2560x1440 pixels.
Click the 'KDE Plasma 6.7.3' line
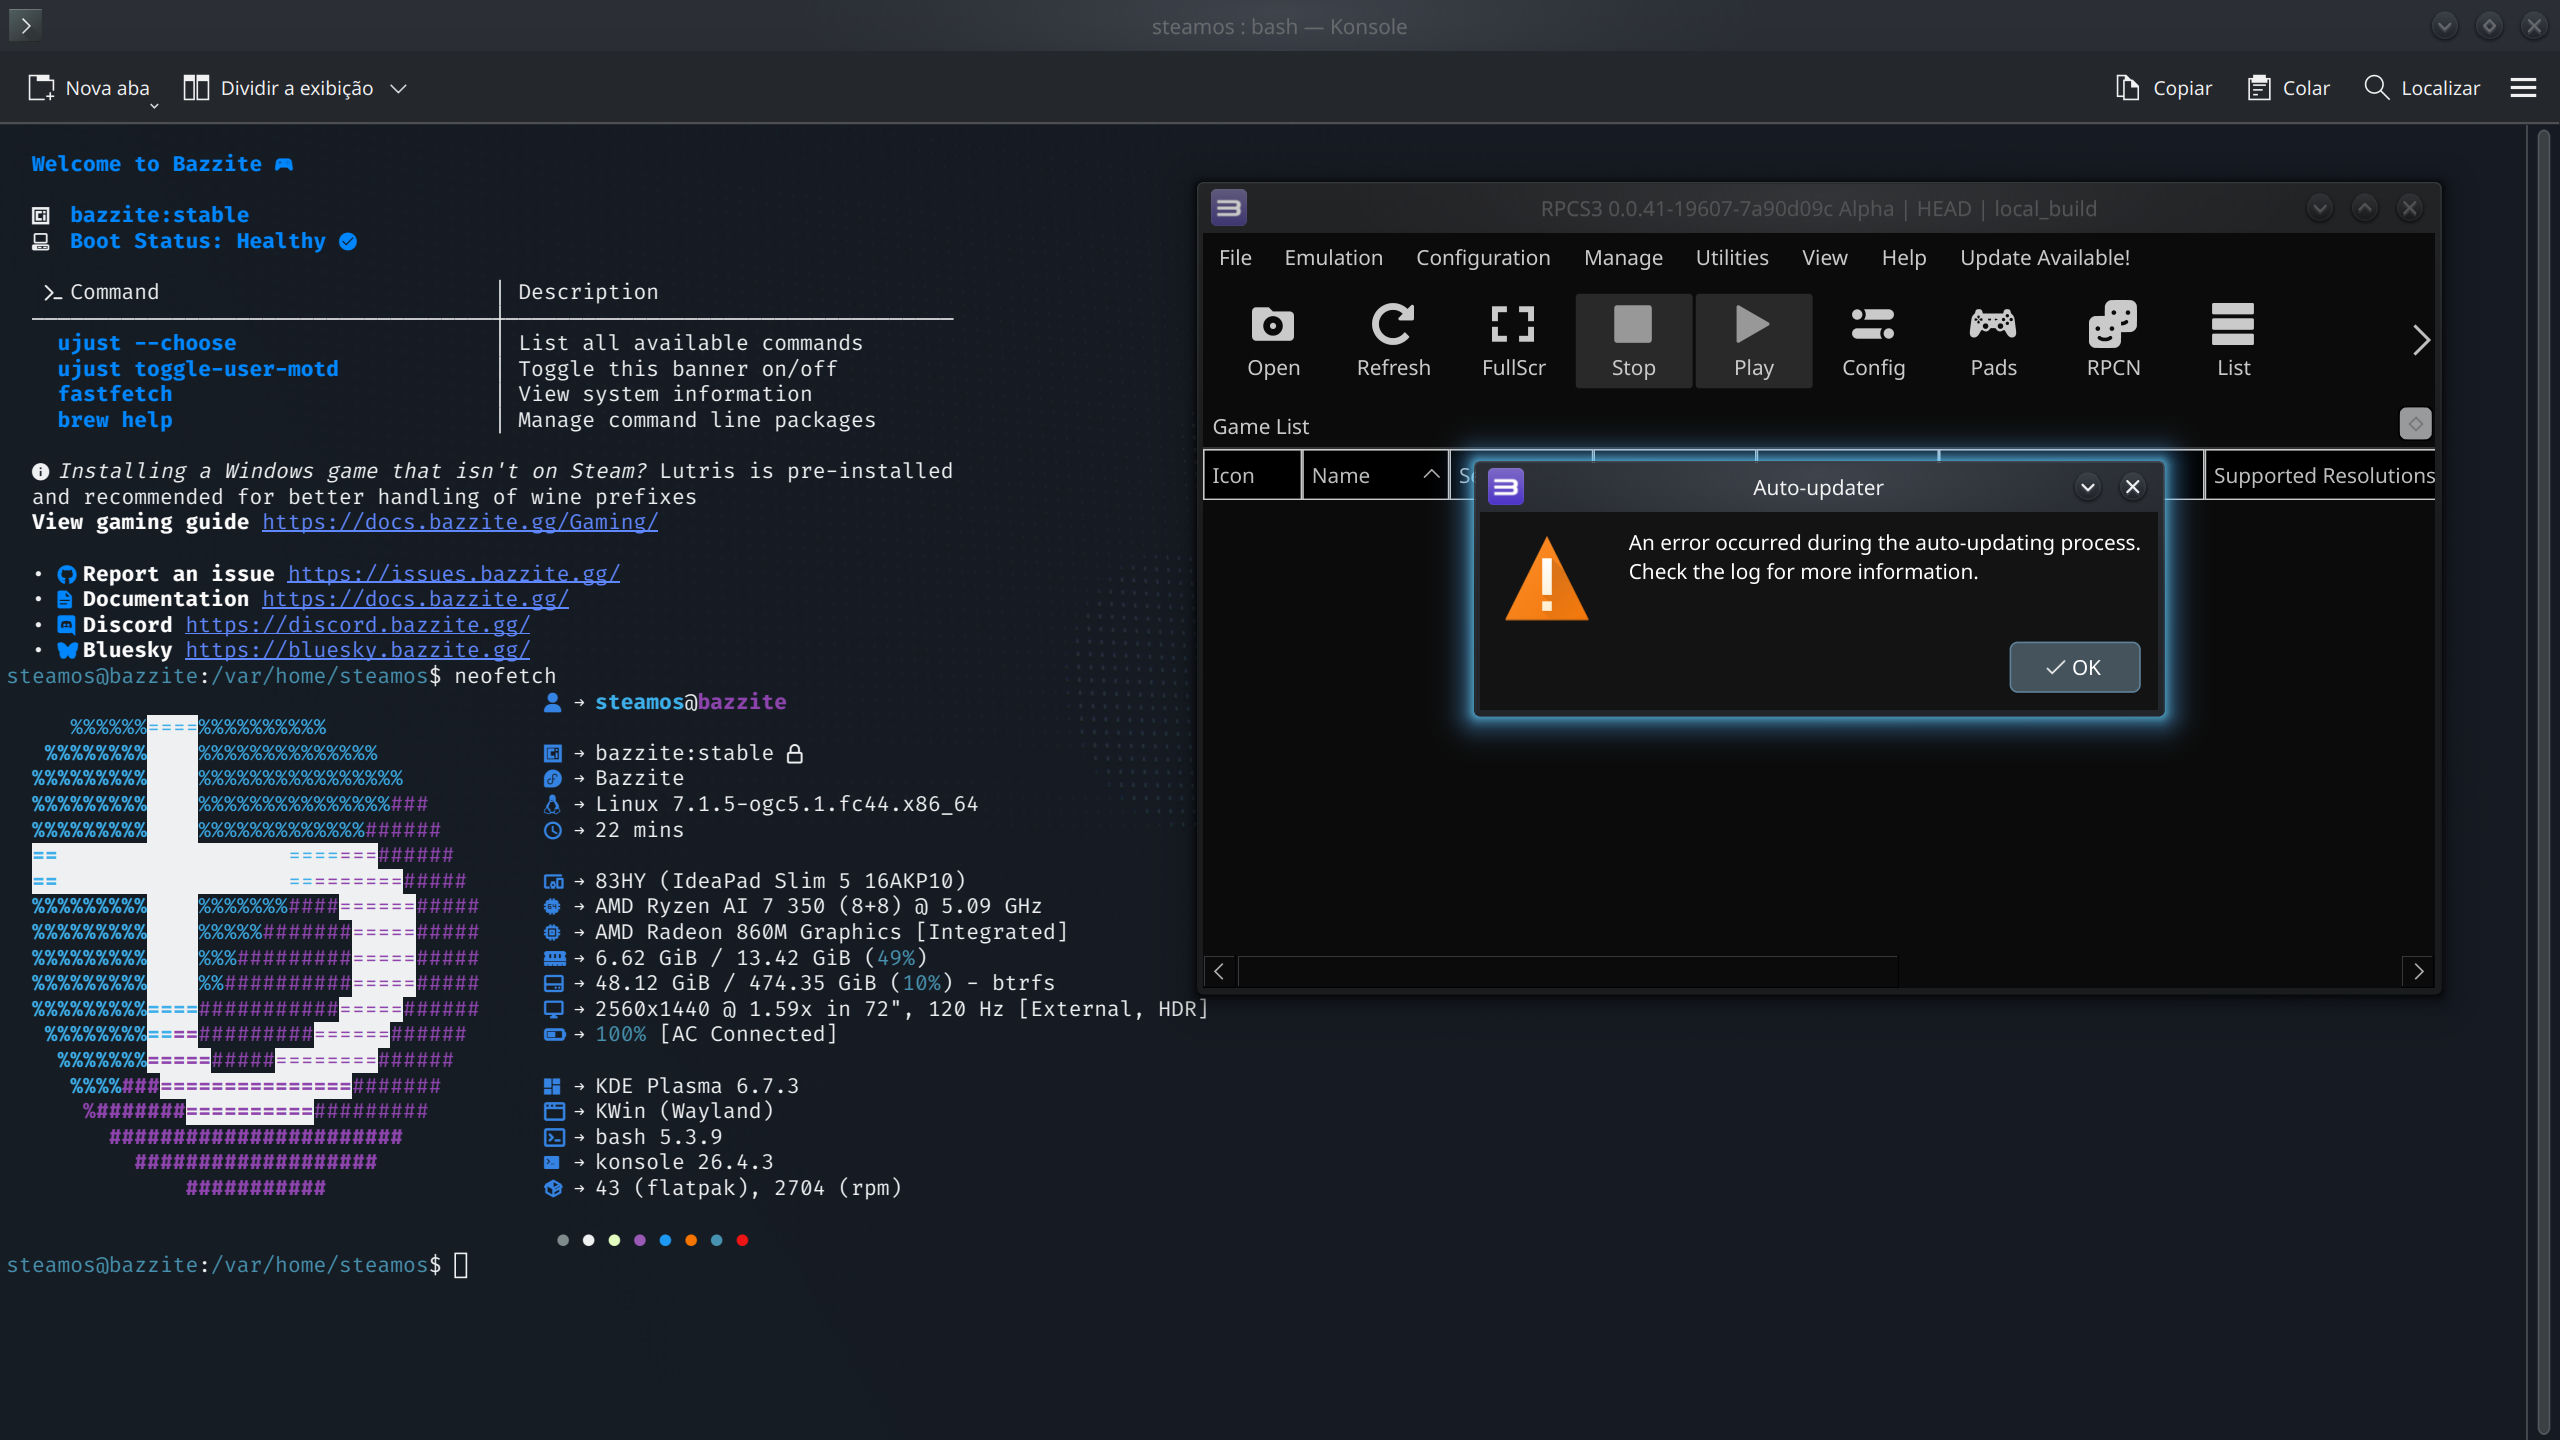tap(697, 1086)
